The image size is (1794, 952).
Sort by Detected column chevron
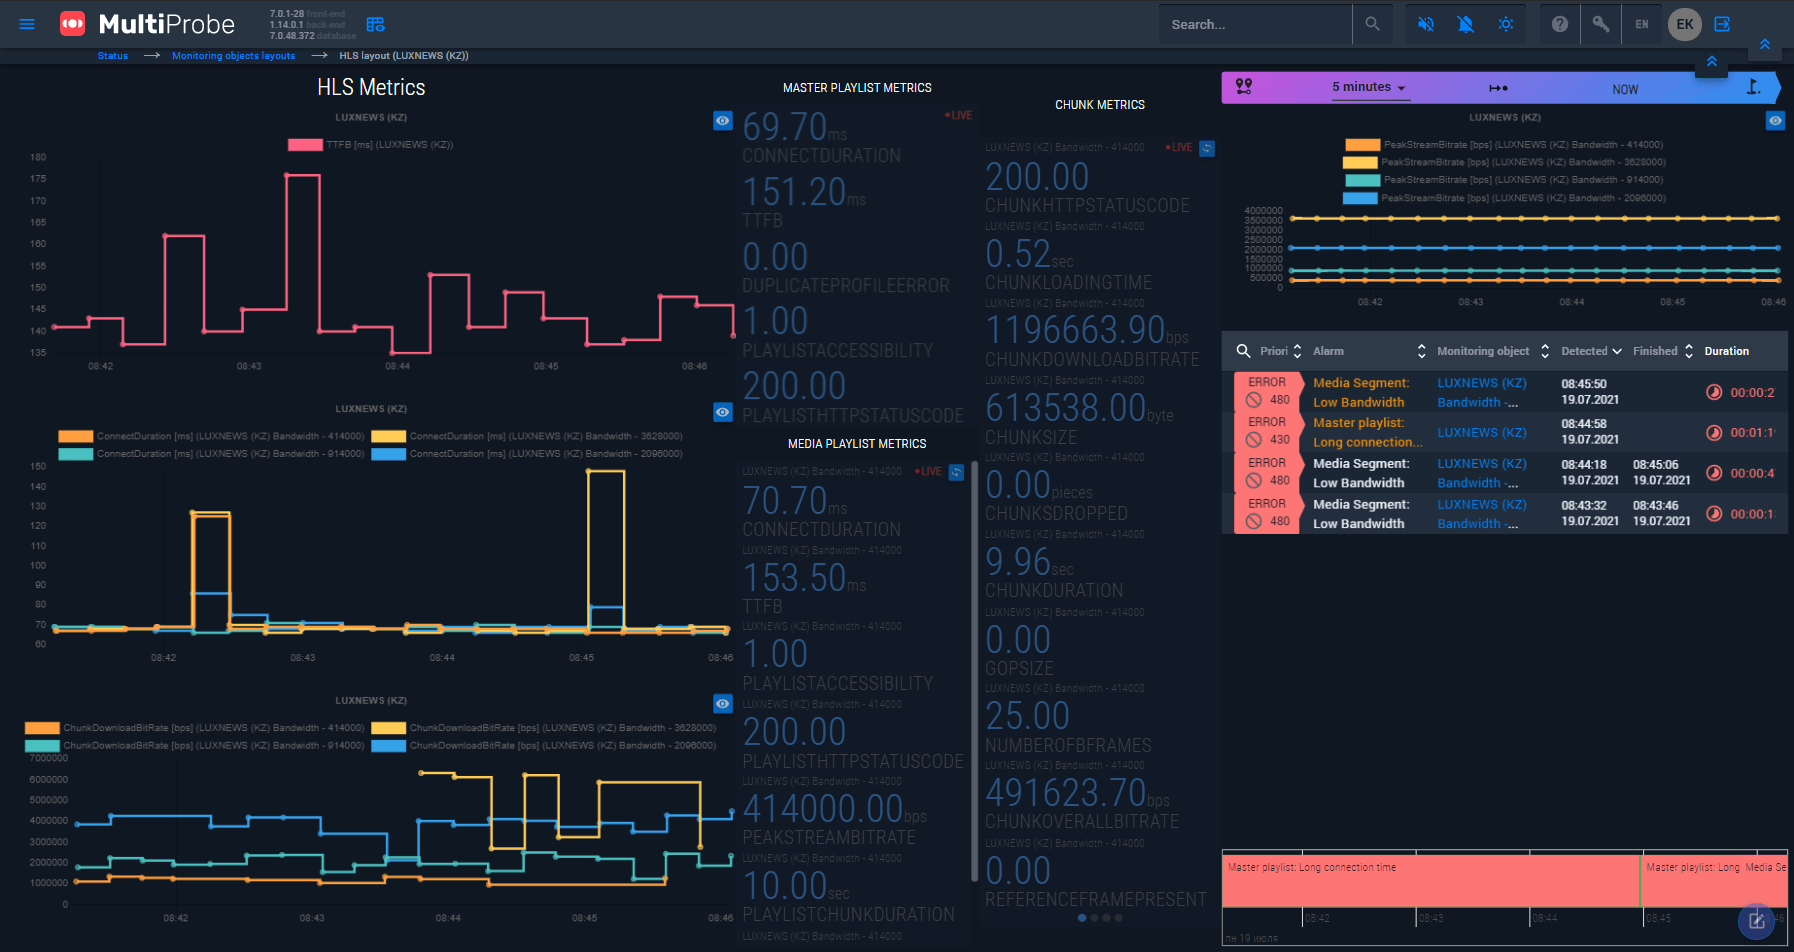[1617, 351]
